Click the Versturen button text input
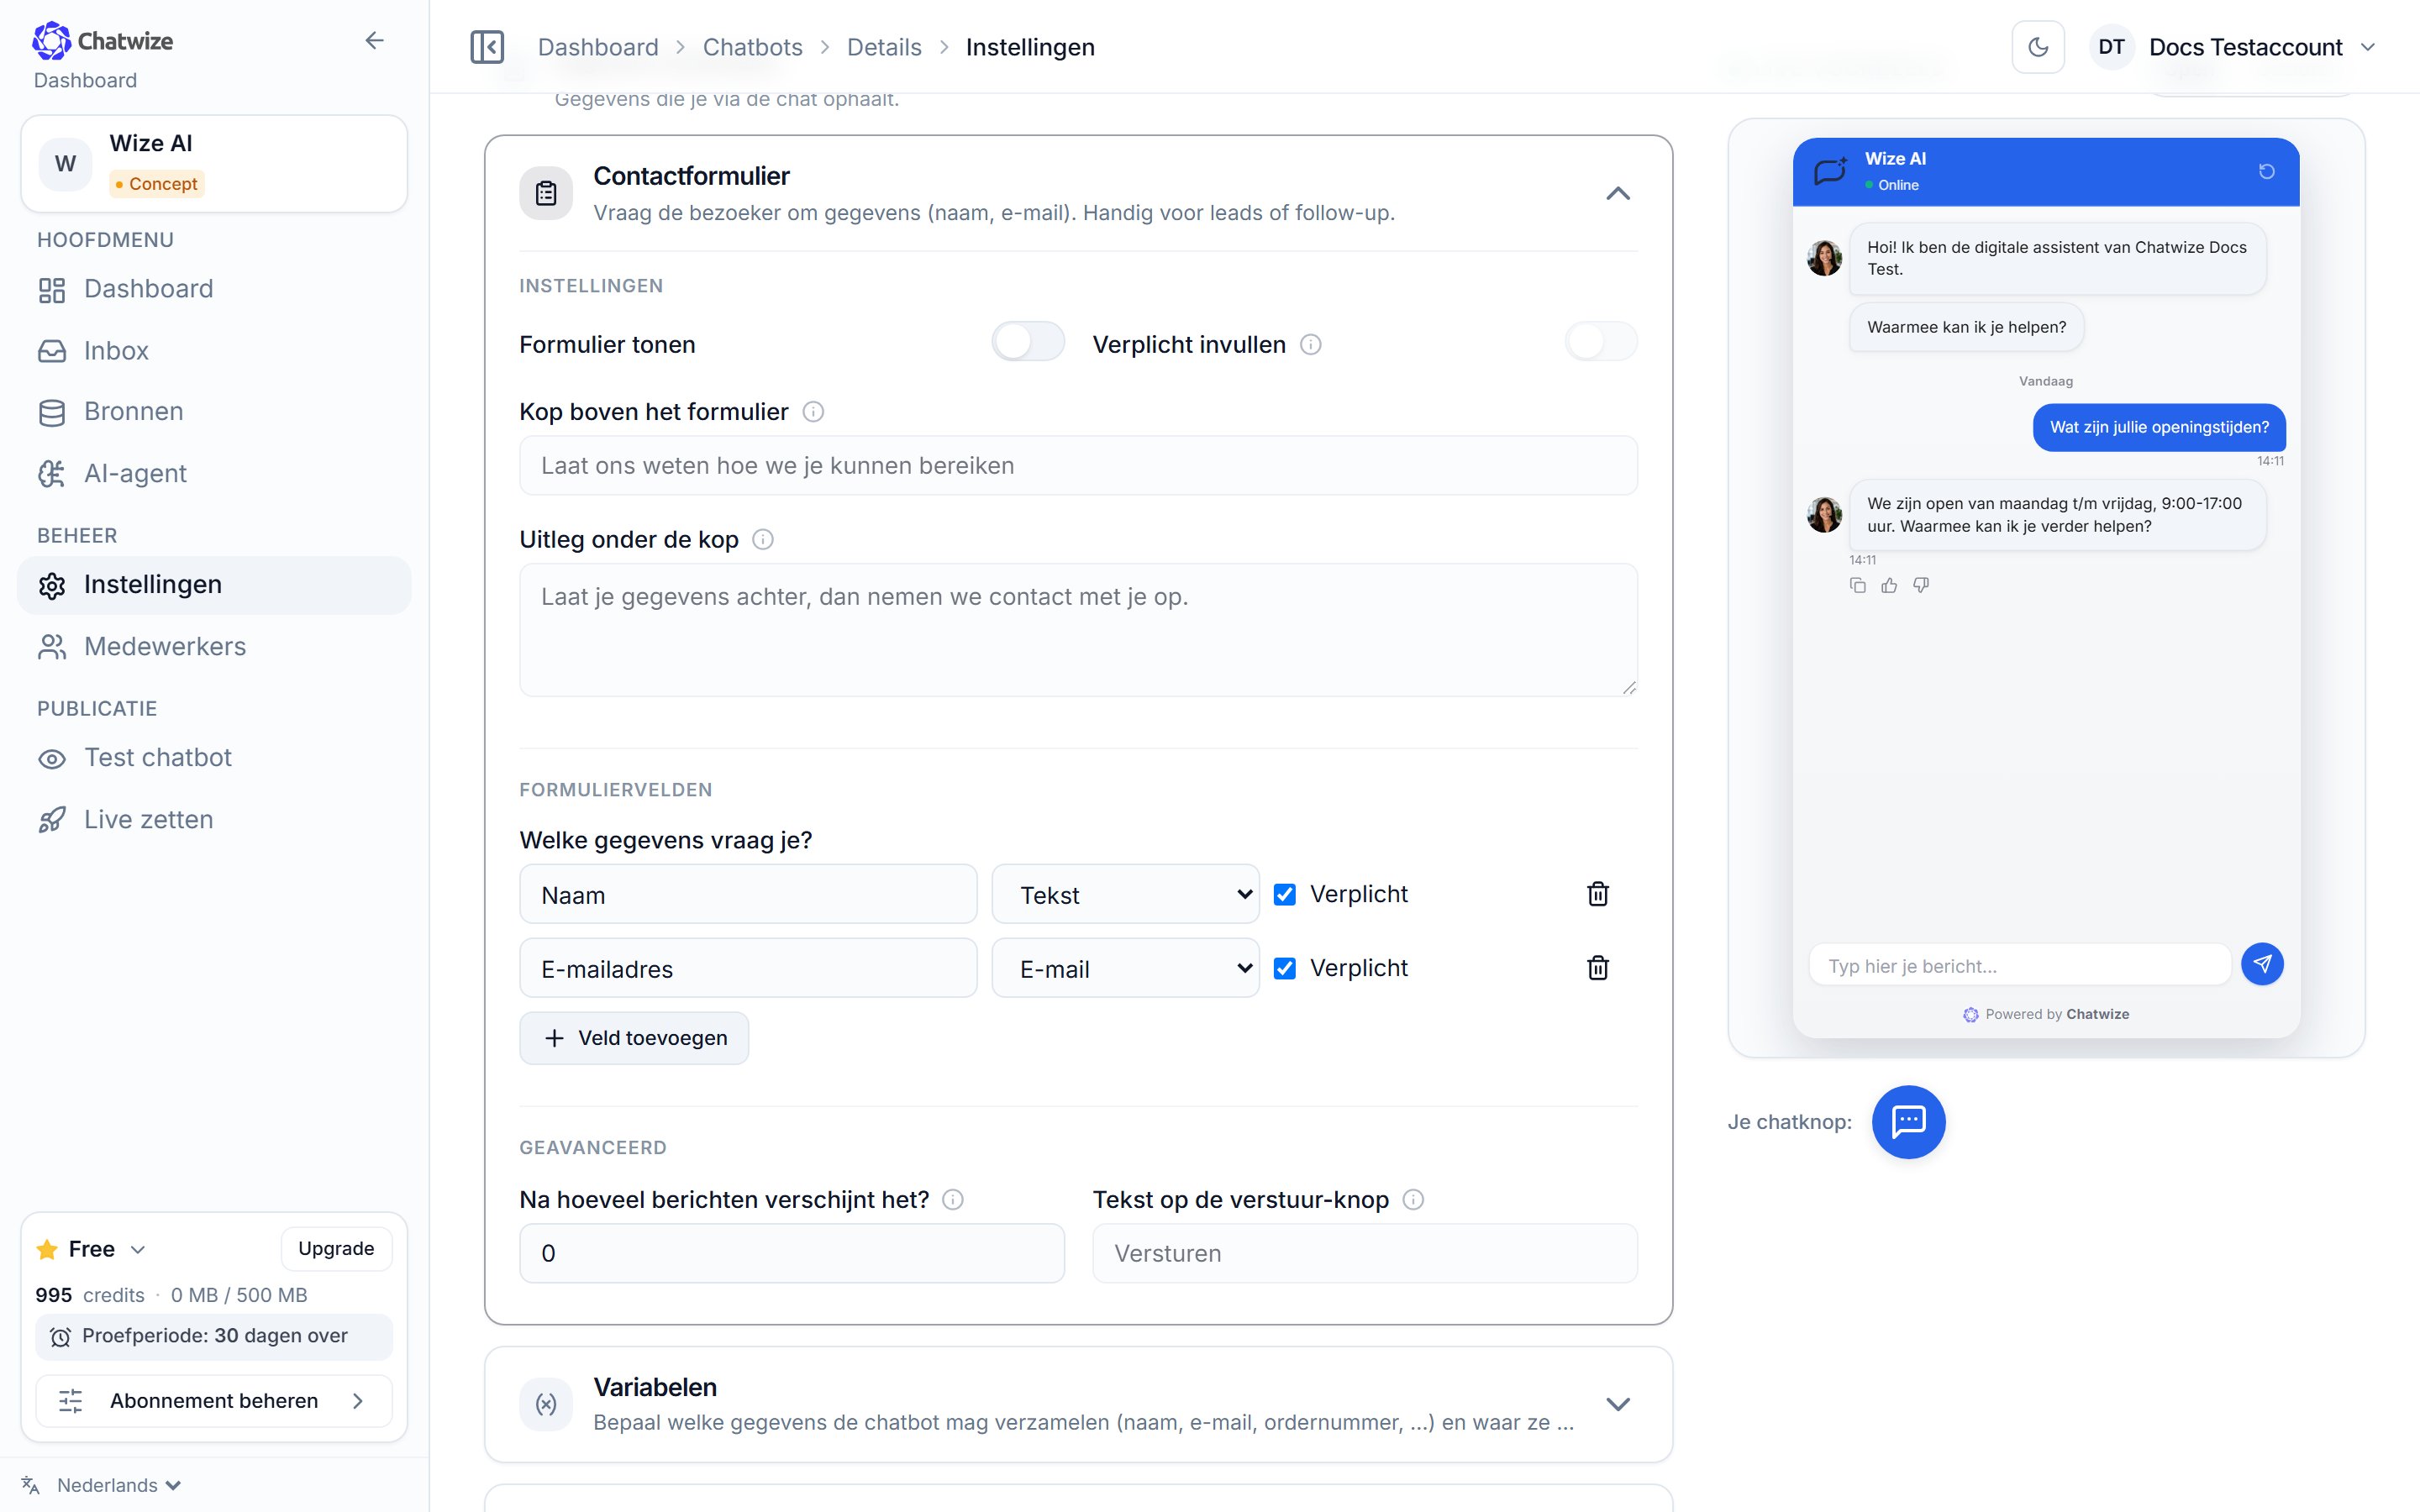The image size is (2420, 1512). (1365, 1254)
